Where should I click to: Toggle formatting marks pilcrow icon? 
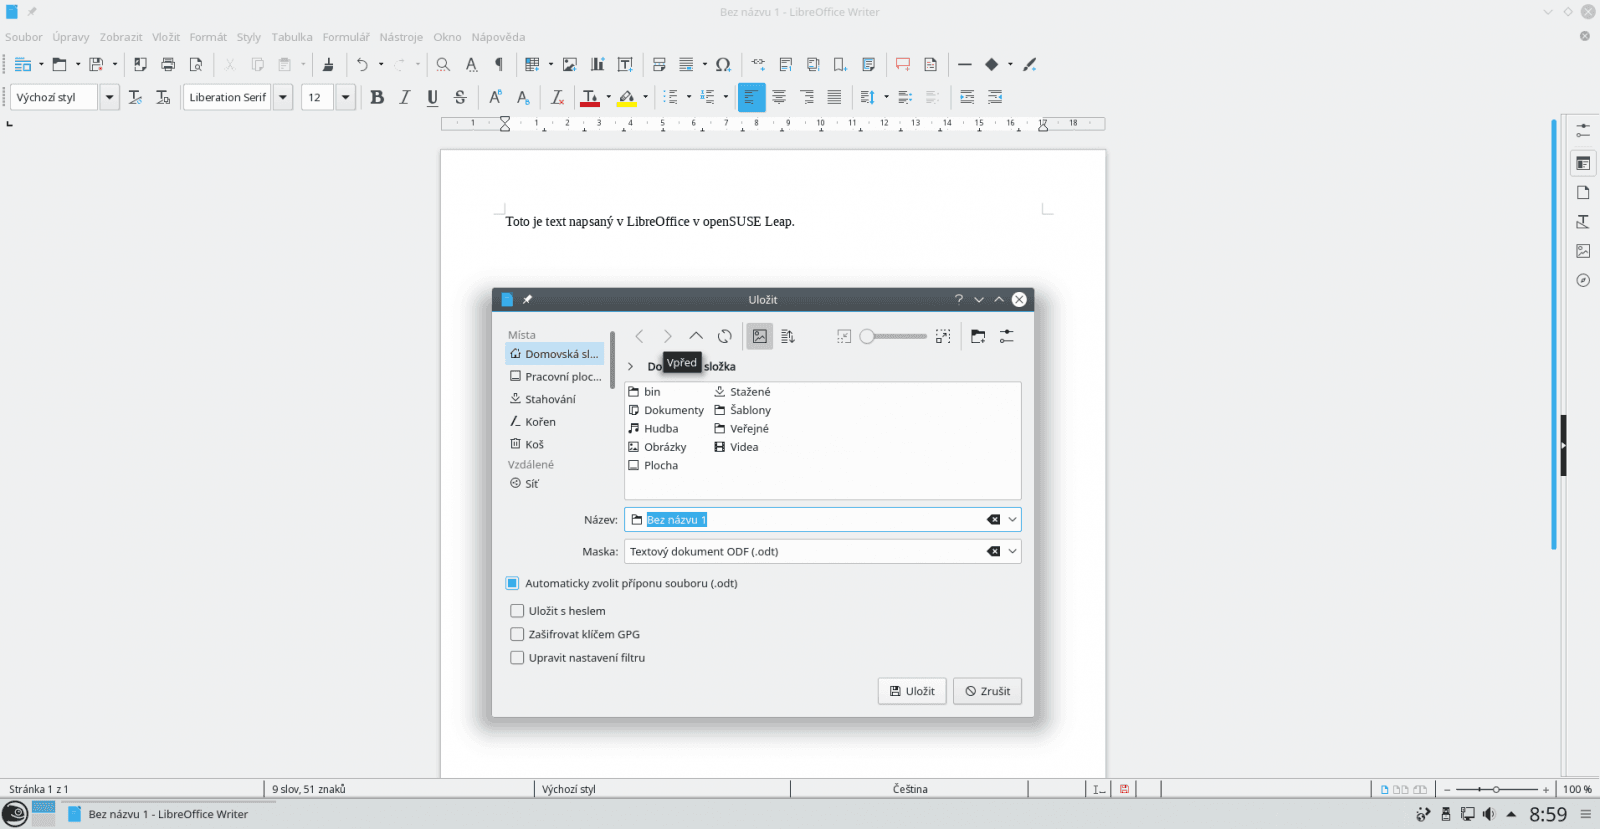499,64
